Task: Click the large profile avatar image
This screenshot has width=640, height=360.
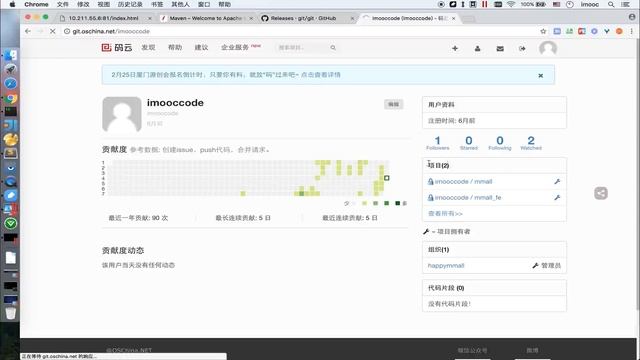Action: point(122,114)
